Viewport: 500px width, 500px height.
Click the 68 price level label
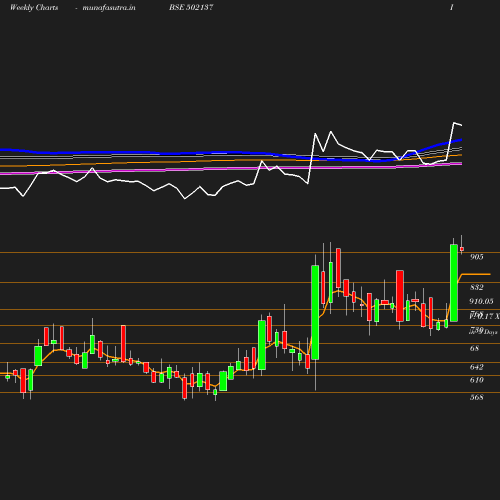(x=474, y=348)
